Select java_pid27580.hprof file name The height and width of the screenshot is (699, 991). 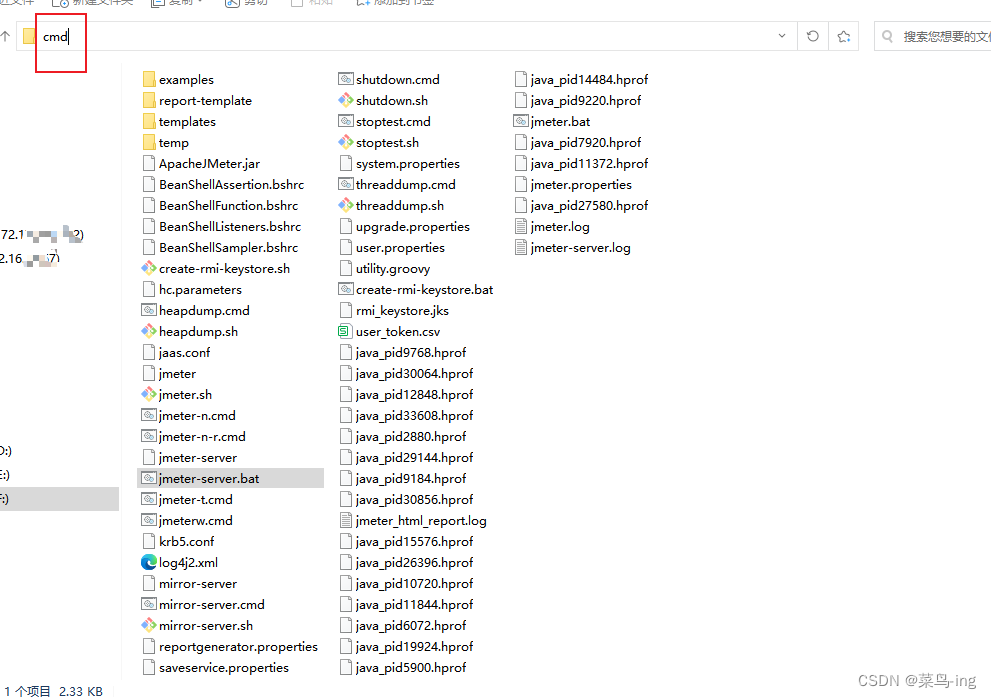coord(589,205)
